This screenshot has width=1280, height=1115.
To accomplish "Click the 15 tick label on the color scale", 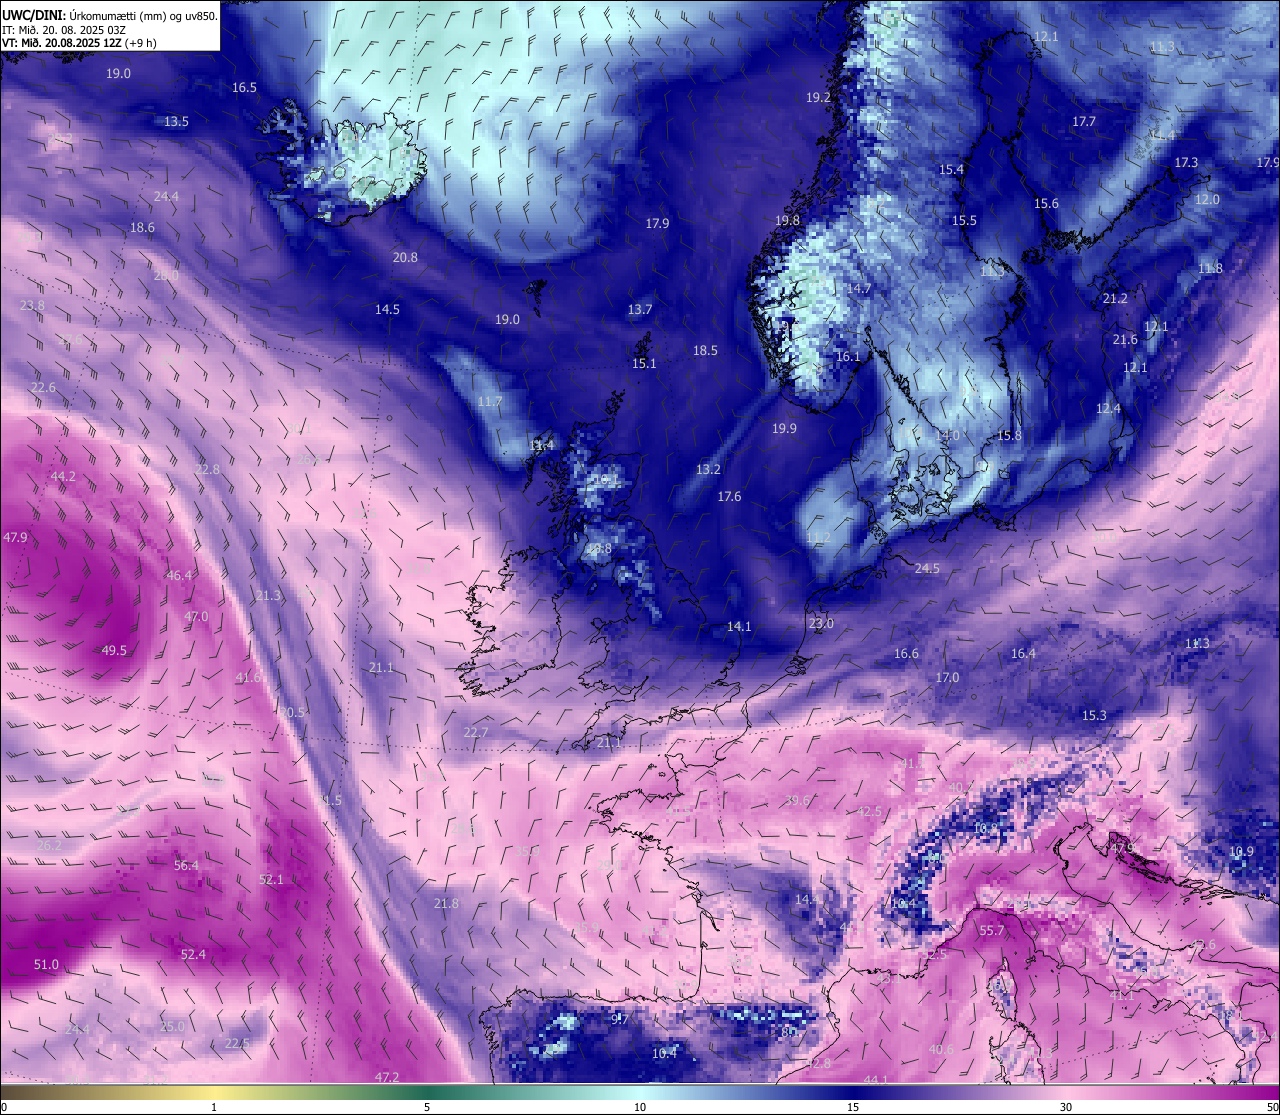I will [853, 1107].
